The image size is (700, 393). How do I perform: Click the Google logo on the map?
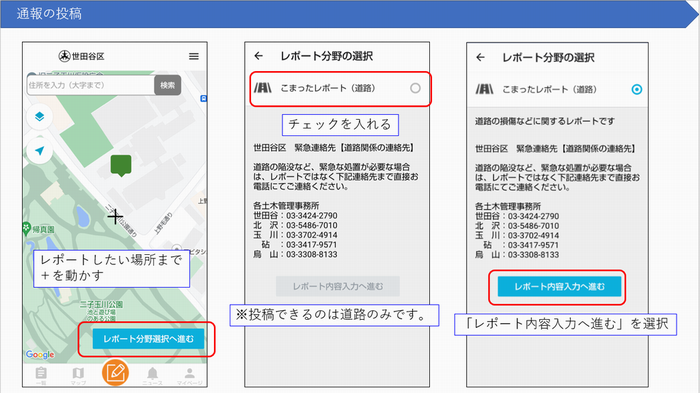(x=40, y=355)
